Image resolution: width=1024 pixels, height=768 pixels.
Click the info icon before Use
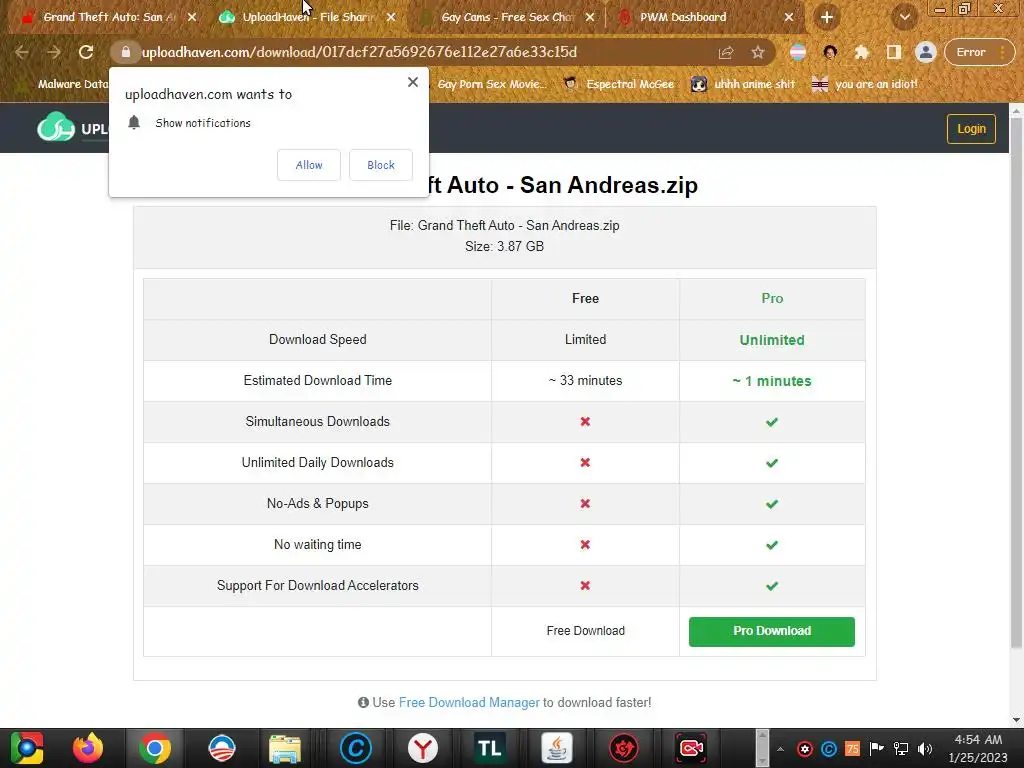pos(363,703)
